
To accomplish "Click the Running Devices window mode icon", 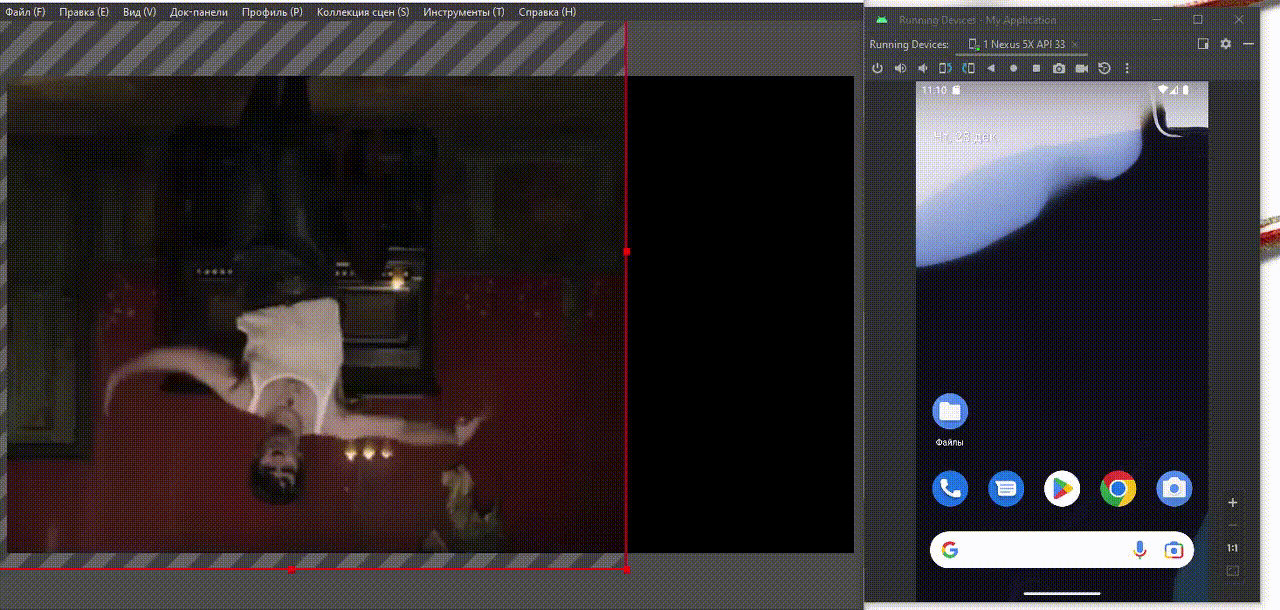I will click(1204, 44).
